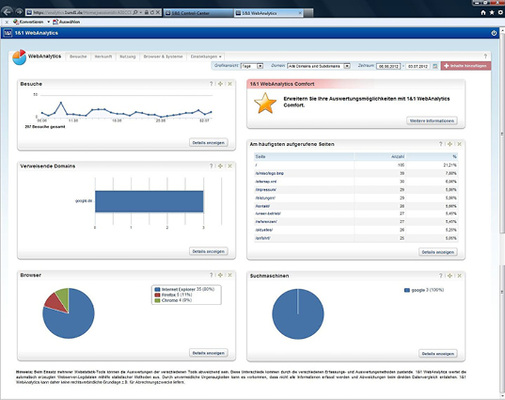This screenshot has width=505, height=400.
Task: Click the gold star Comfort icon
Action: tap(265, 103)
